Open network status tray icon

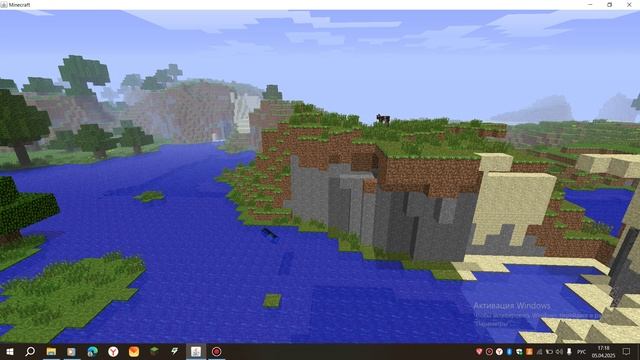tap(539, 351)
